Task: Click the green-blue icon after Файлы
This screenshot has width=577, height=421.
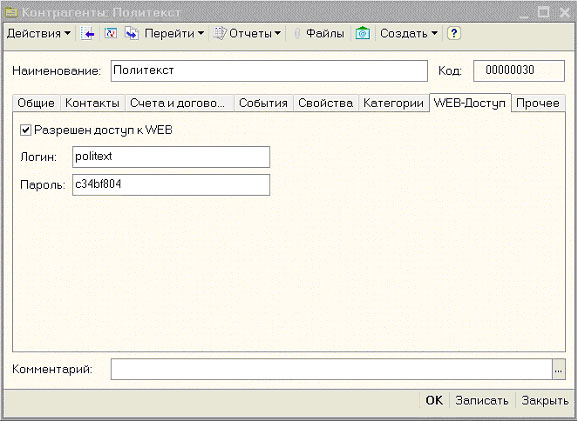Action: point(362,33)
